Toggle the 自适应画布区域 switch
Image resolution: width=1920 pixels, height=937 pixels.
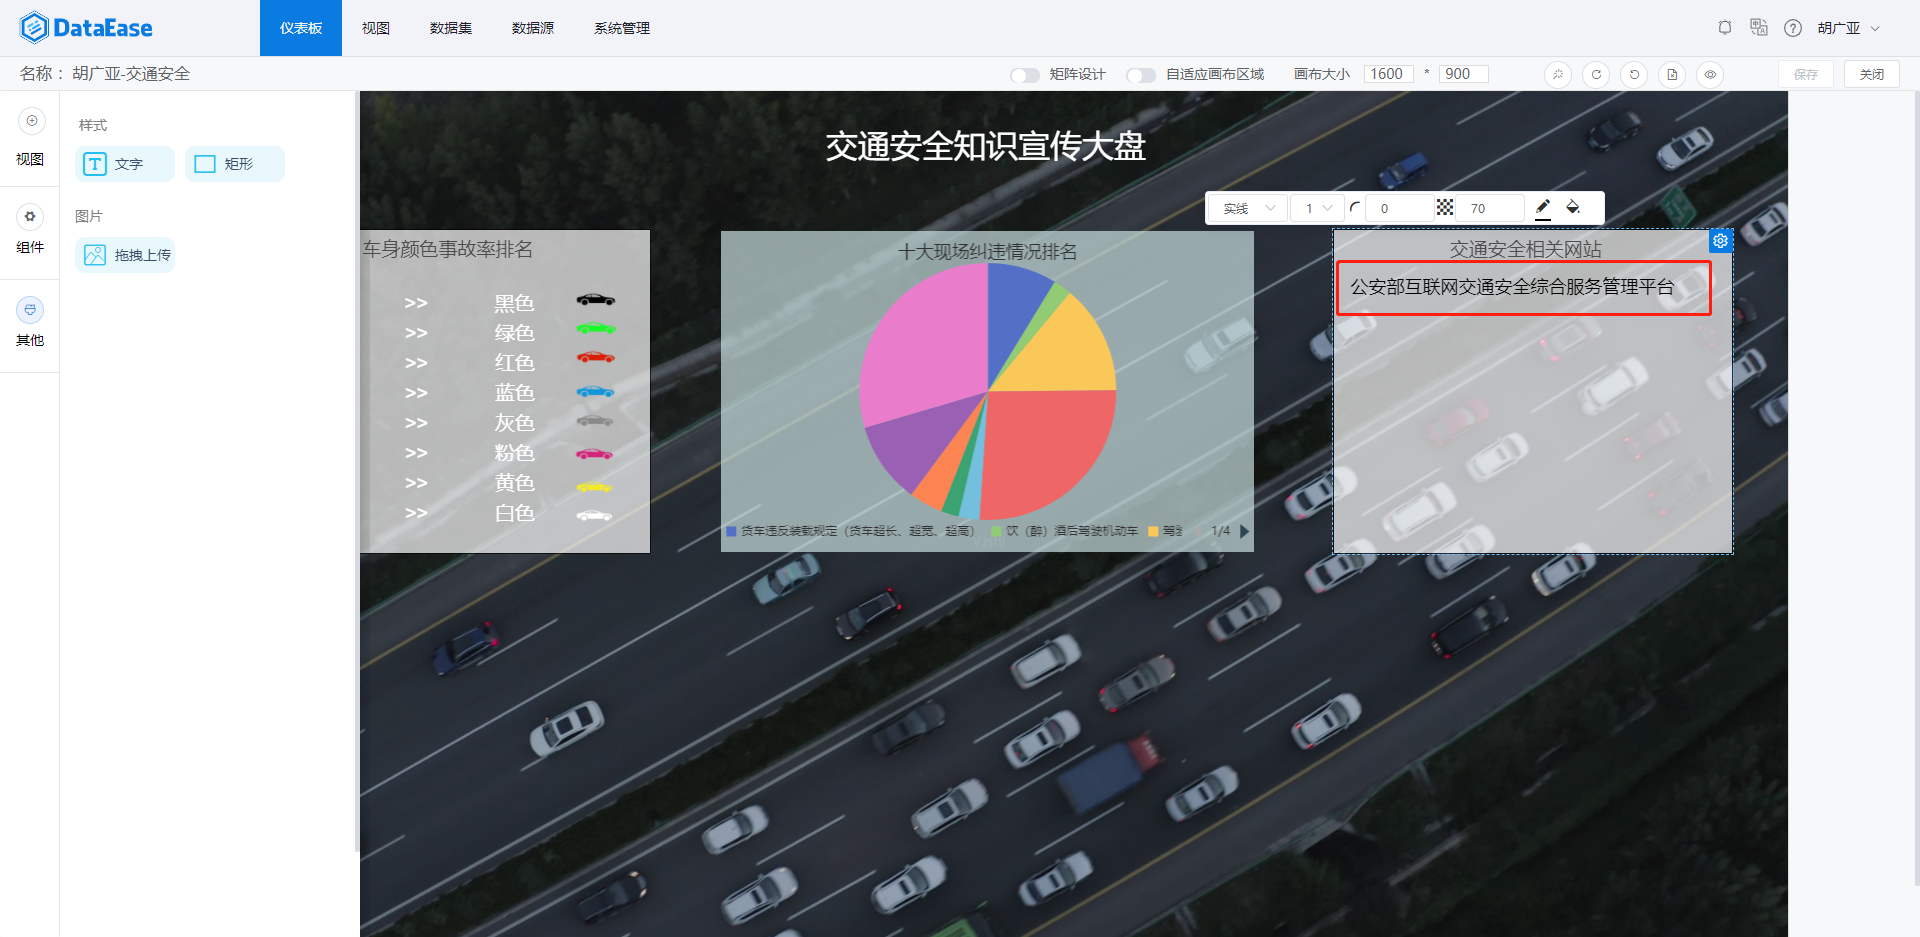(1141, 75)
